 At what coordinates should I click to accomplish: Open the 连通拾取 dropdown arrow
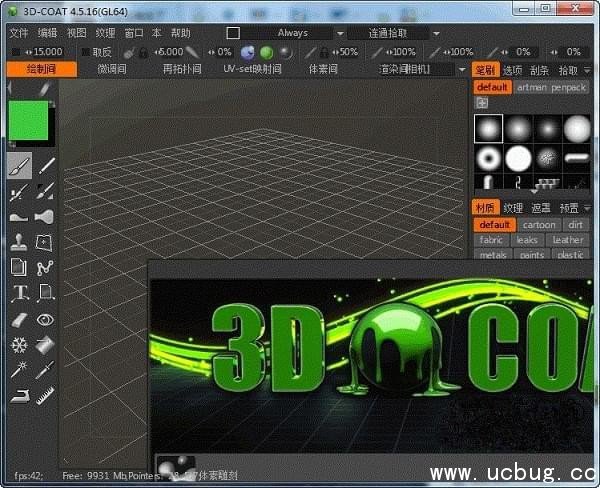pyautogui.click(x=436, y=34)
